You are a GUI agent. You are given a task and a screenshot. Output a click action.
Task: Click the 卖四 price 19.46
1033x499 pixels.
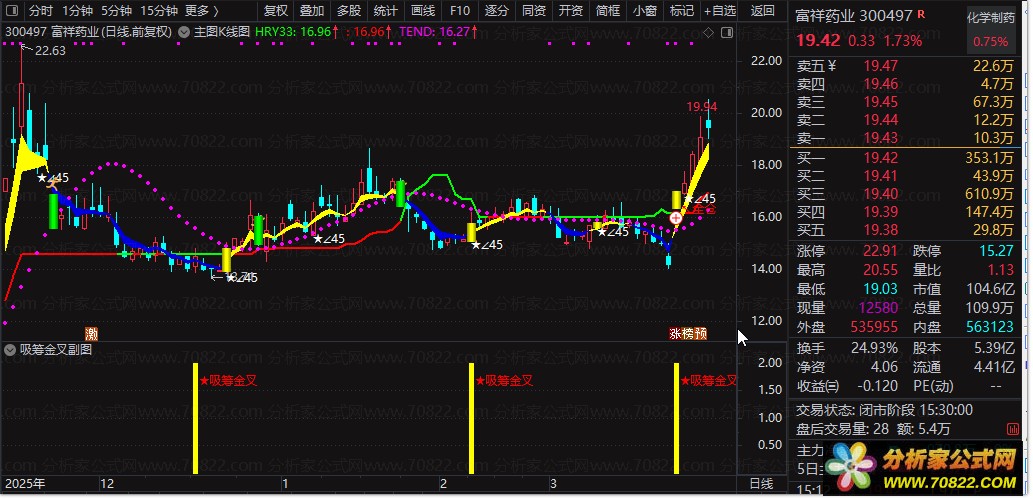click(881, 84)
